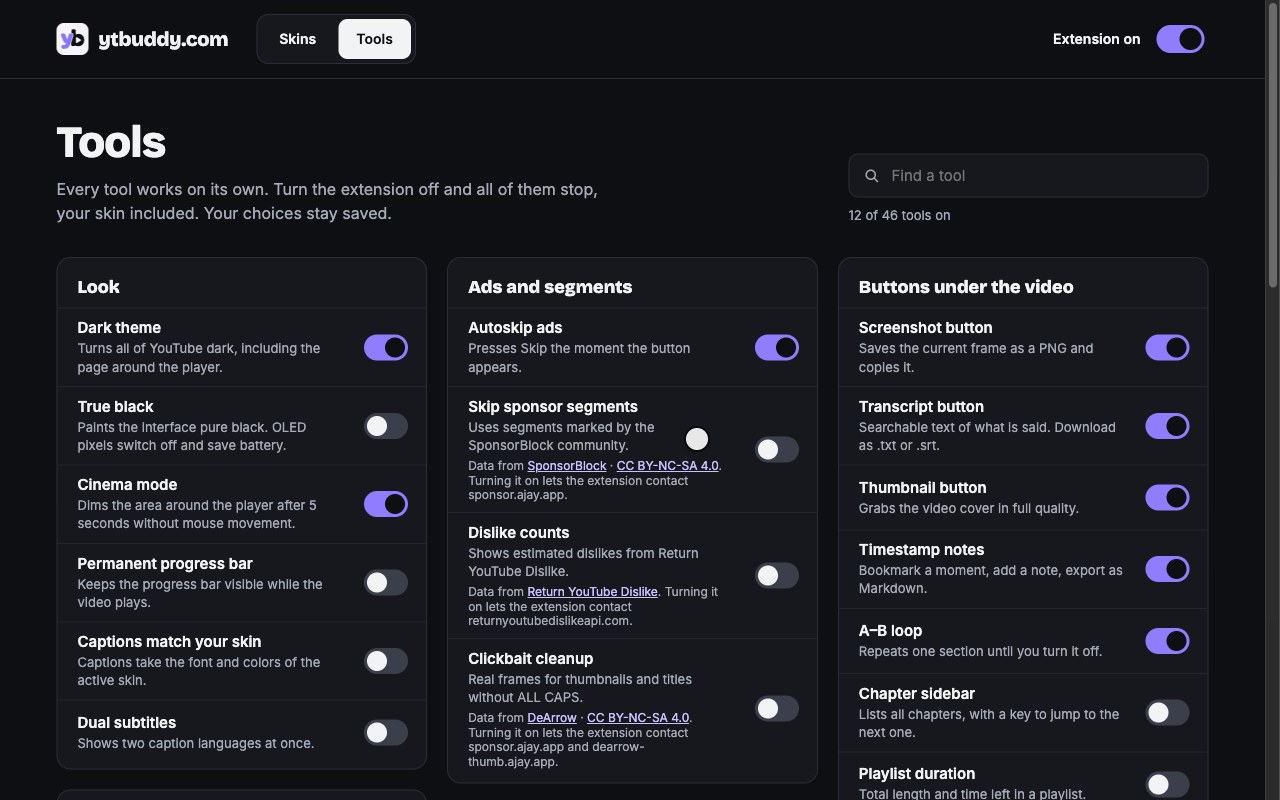This screenshot has height=800, width=1280.
Task: Open the DeArrow link
Action: [x=552, y=718]
